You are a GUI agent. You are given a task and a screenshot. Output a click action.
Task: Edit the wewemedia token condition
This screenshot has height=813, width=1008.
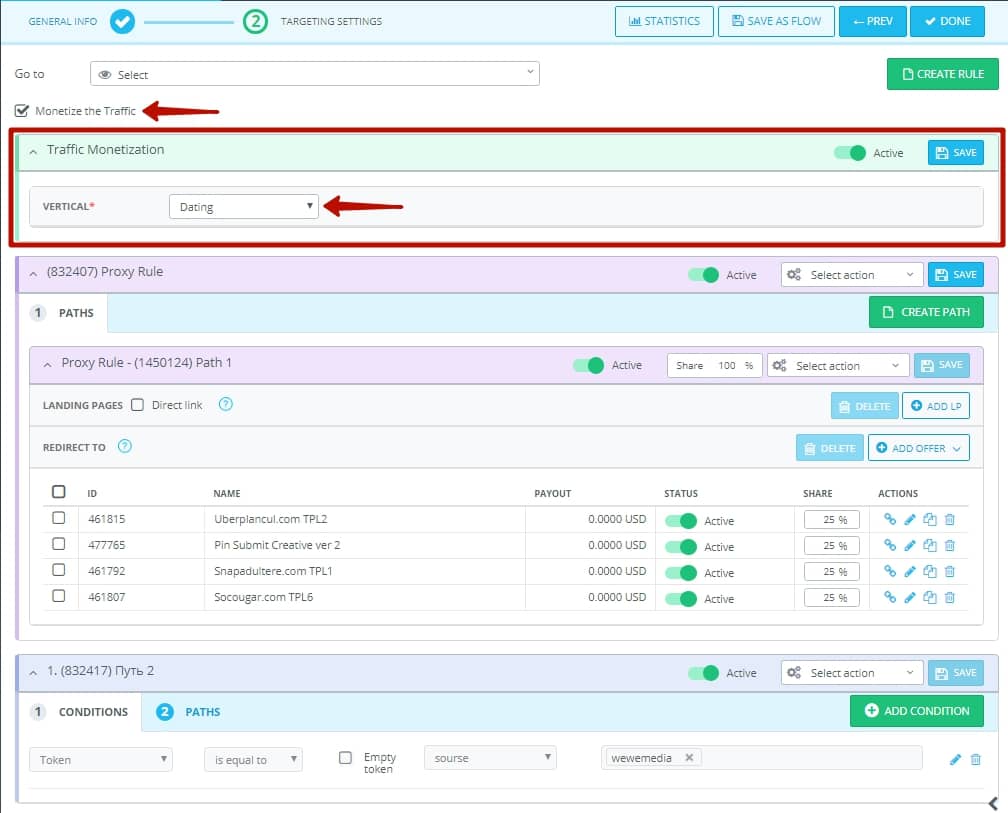955,760
